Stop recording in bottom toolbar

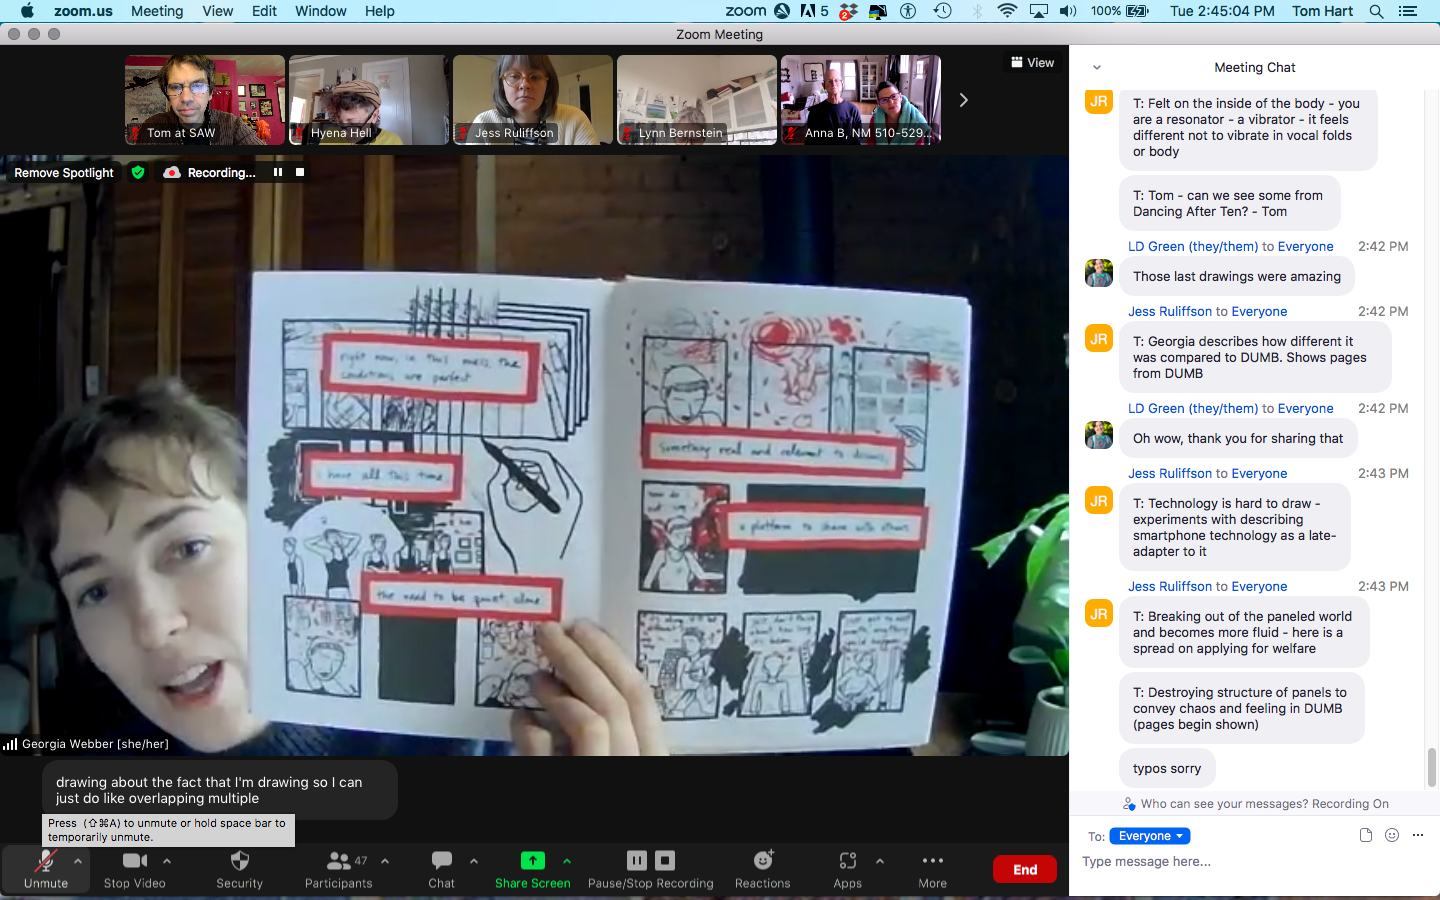665,860
